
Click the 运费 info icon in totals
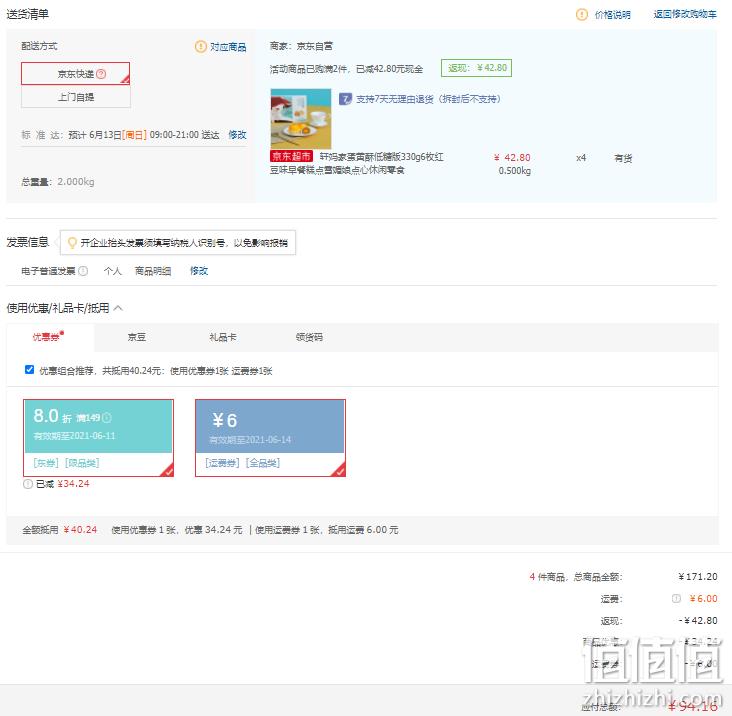(x=676, y=598)
